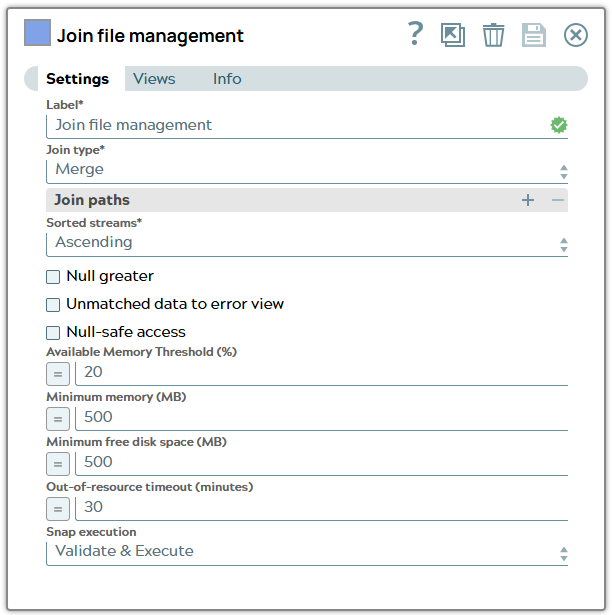Switch to the Views tab
612x615 pixels.
[x=154, y=79]
